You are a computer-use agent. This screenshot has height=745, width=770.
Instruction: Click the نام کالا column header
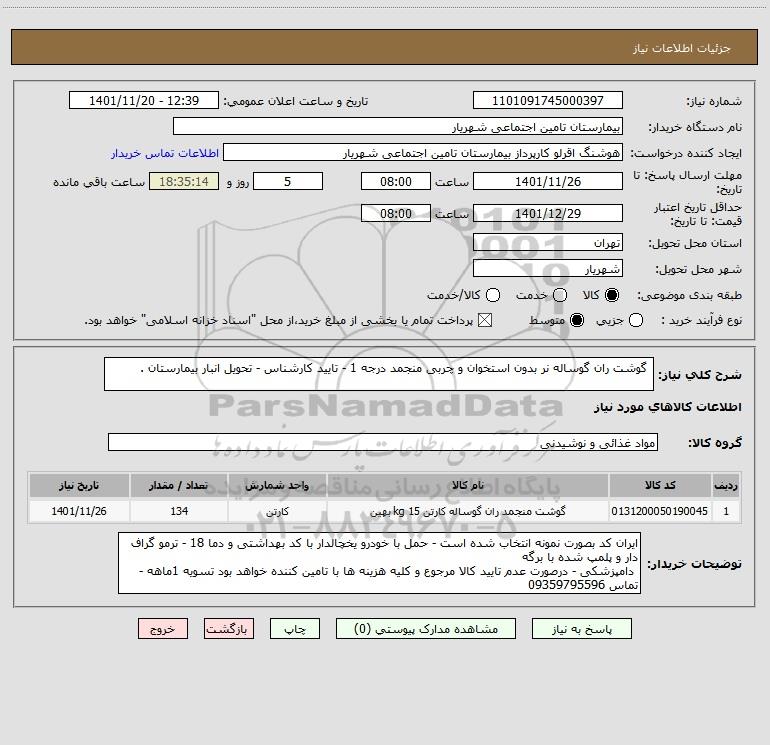coord(468,485)
